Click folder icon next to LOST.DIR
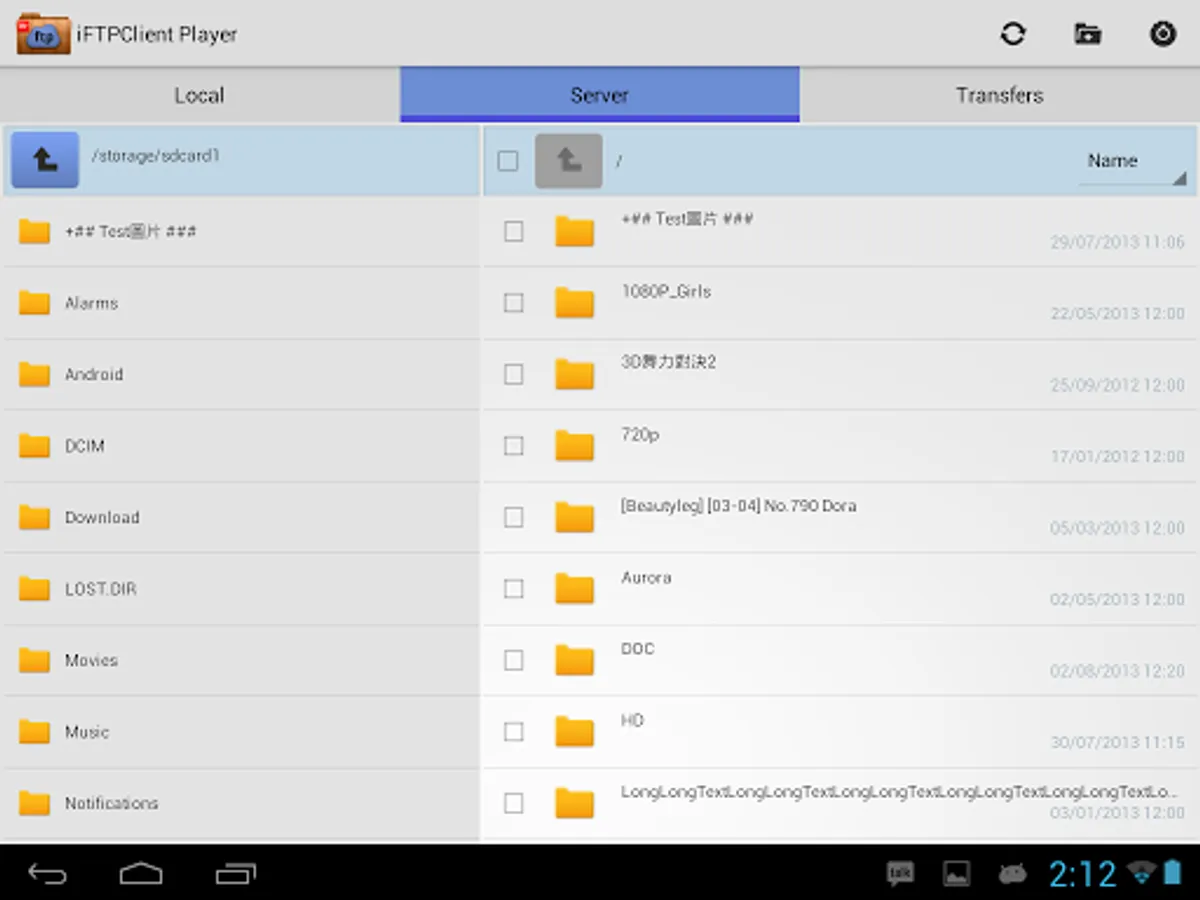The height and width of the screenshot is (900, 1200). click(x=34, y=589)
